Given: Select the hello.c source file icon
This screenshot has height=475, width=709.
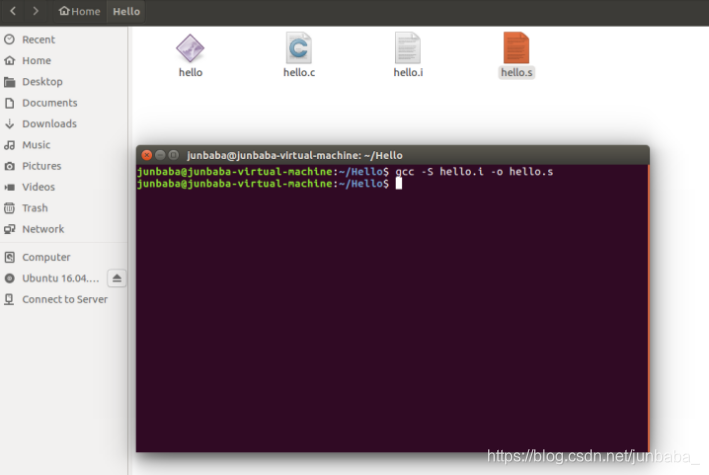Looking at the screenshot, I should coord(299,48).
